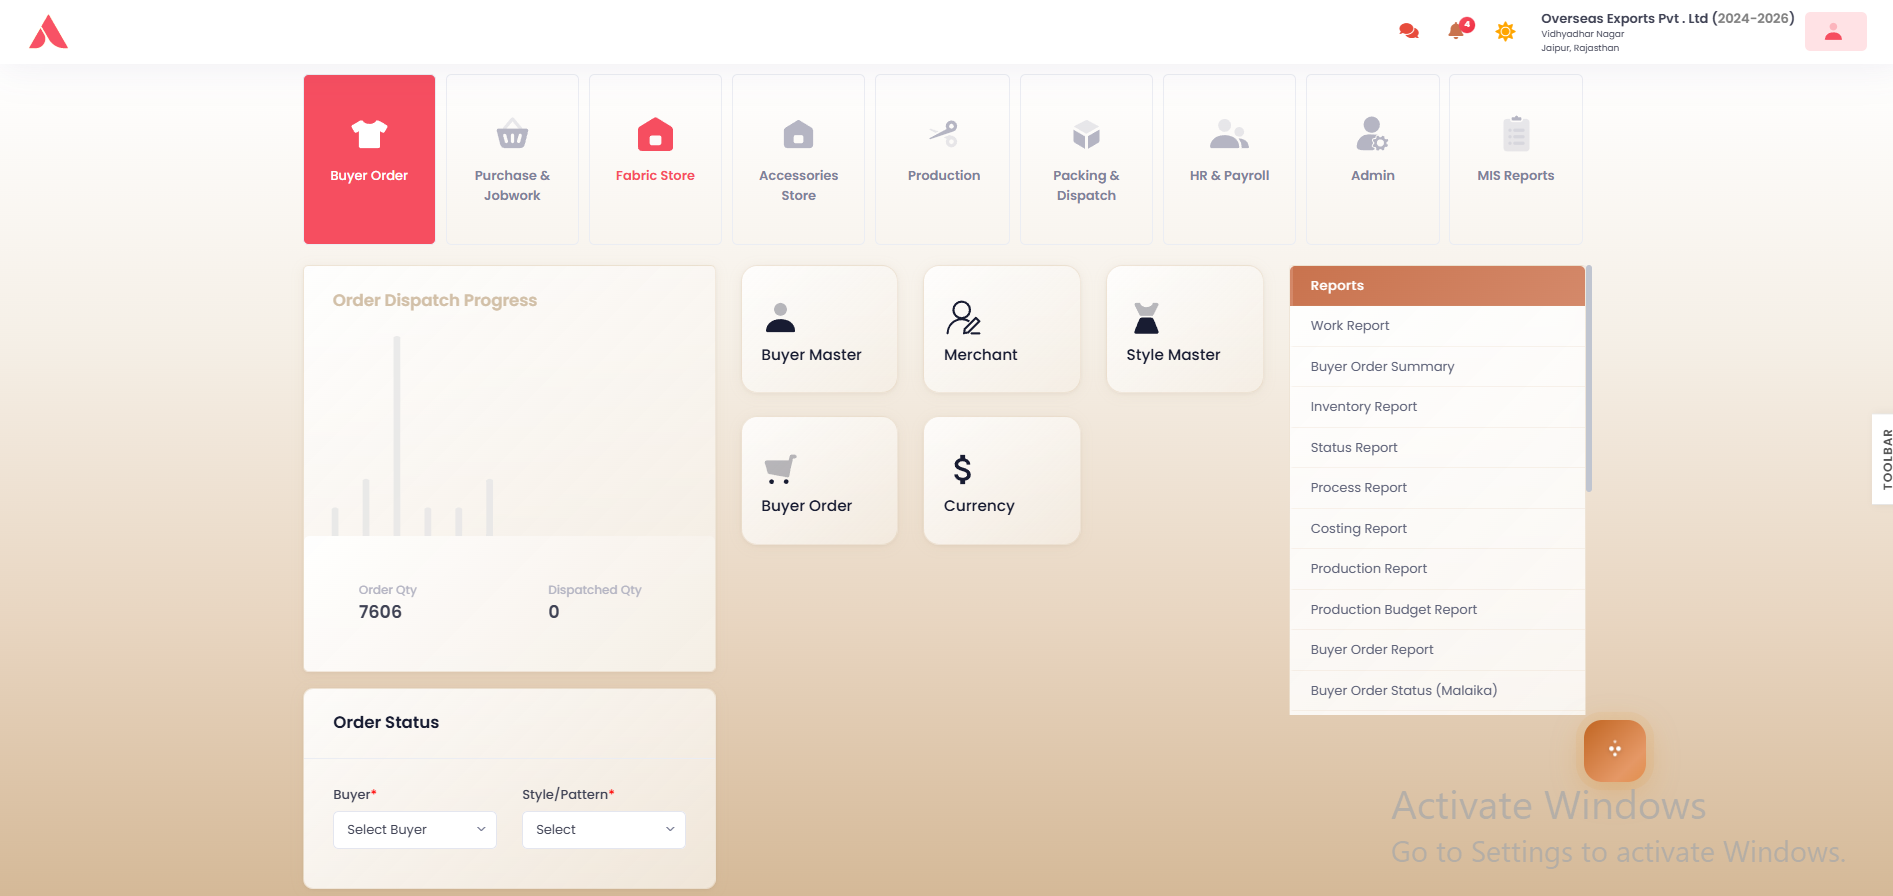
Task: Click the Order Dispatch Progress heading
Action: (435, 301)
